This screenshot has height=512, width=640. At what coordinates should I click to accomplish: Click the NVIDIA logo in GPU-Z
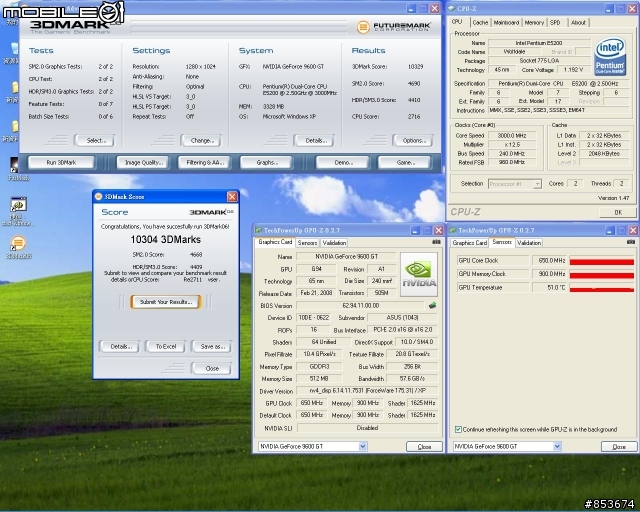pos(419,274)
